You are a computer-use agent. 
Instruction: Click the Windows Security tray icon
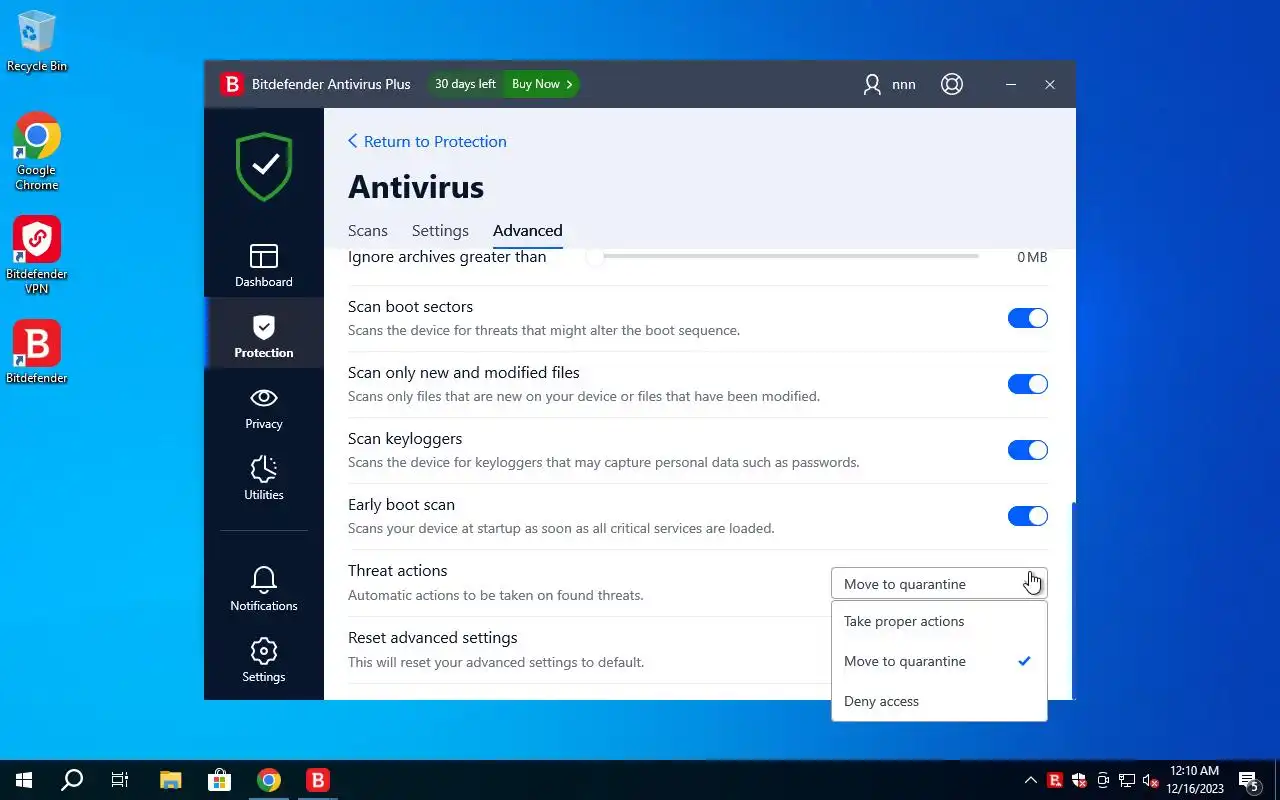[x=1079, y=780]
